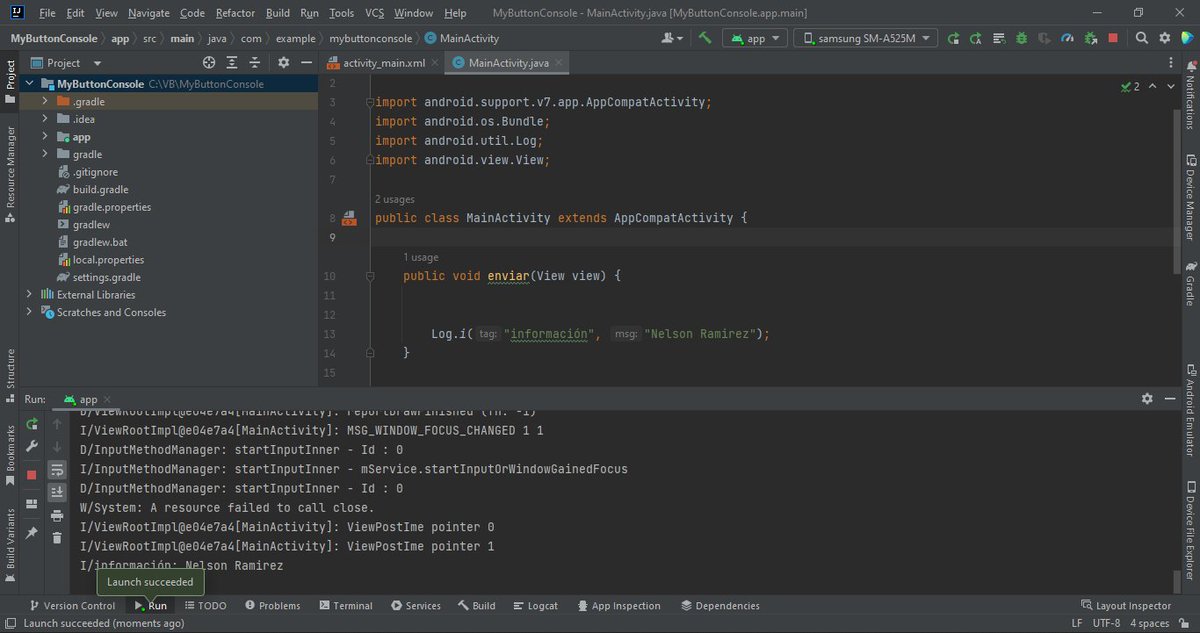Image resolution: width=1200 pixels, height=633 pixels.
Task: Switch to the activity_main.xml tab
Action: (x=382, y=62)
